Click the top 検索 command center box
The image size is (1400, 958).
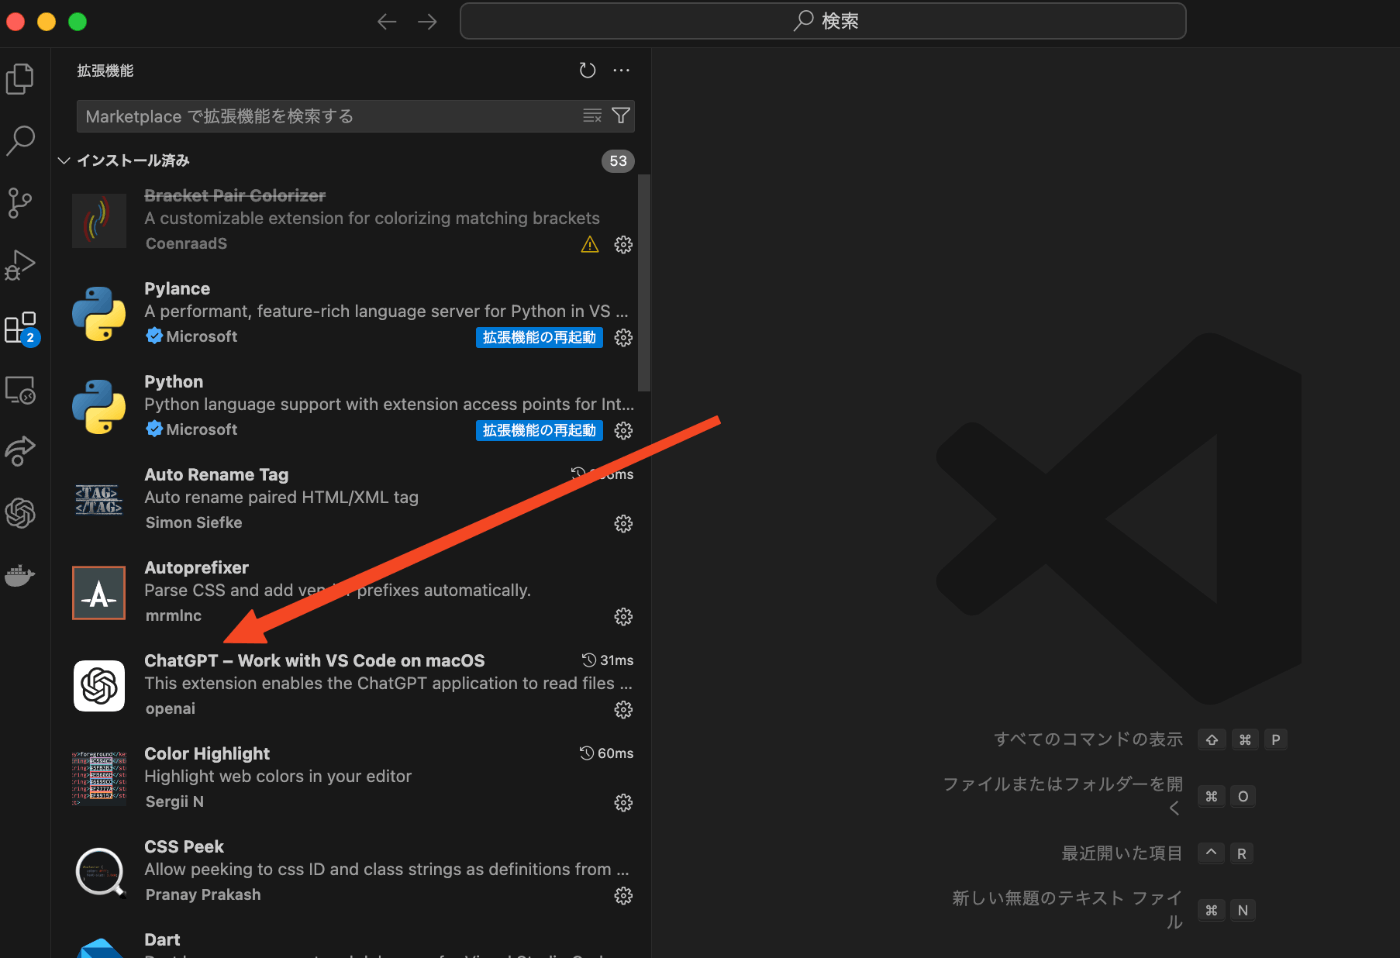point(823,21)
